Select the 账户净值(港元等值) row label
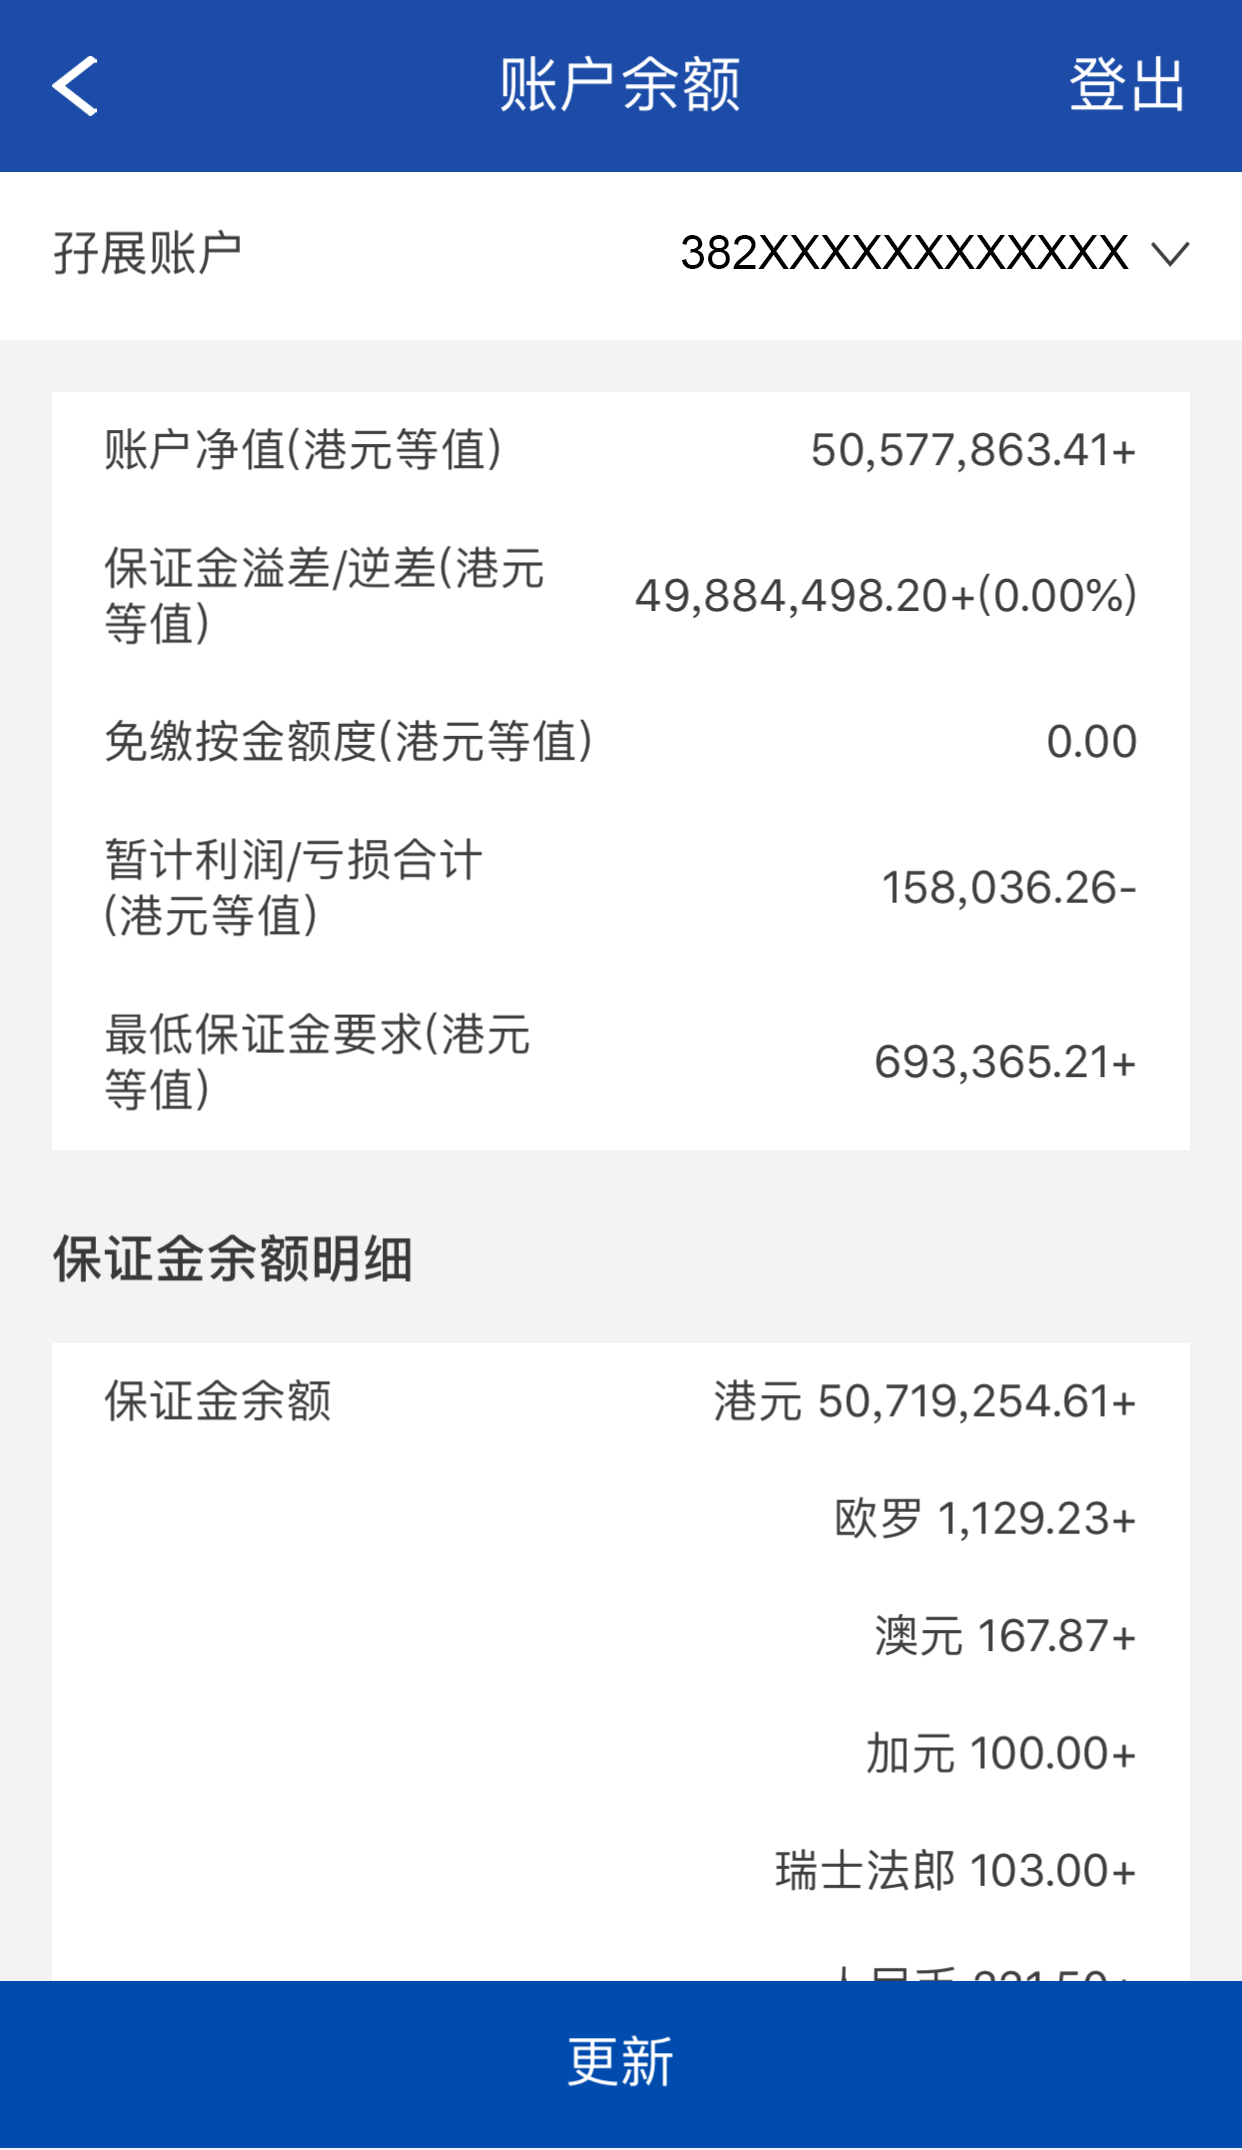Viewport: 1242px width, 2150px height. click(x=303, y=450)
